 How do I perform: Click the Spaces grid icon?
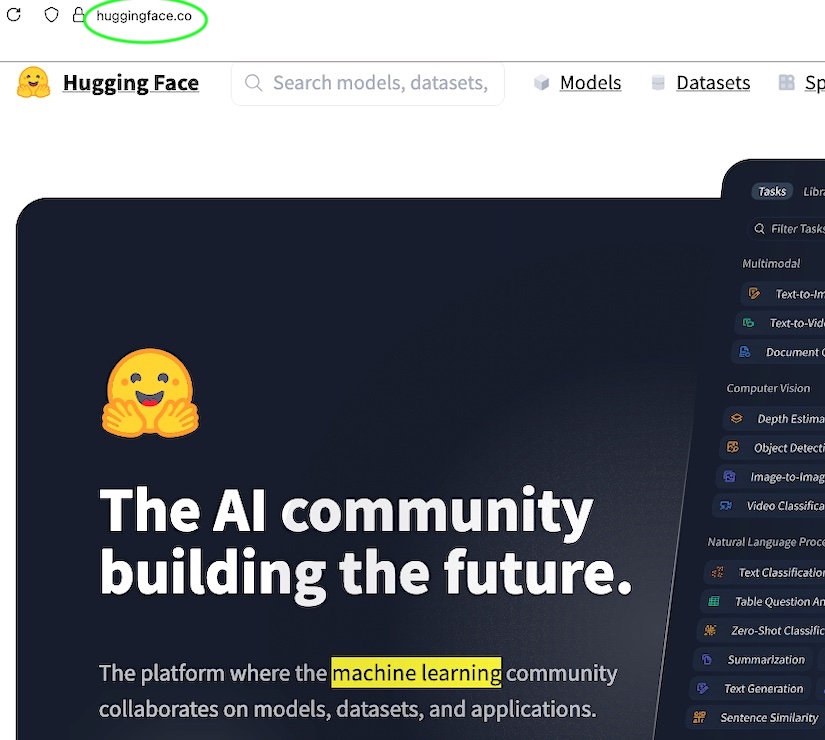[x=787, y=83]
